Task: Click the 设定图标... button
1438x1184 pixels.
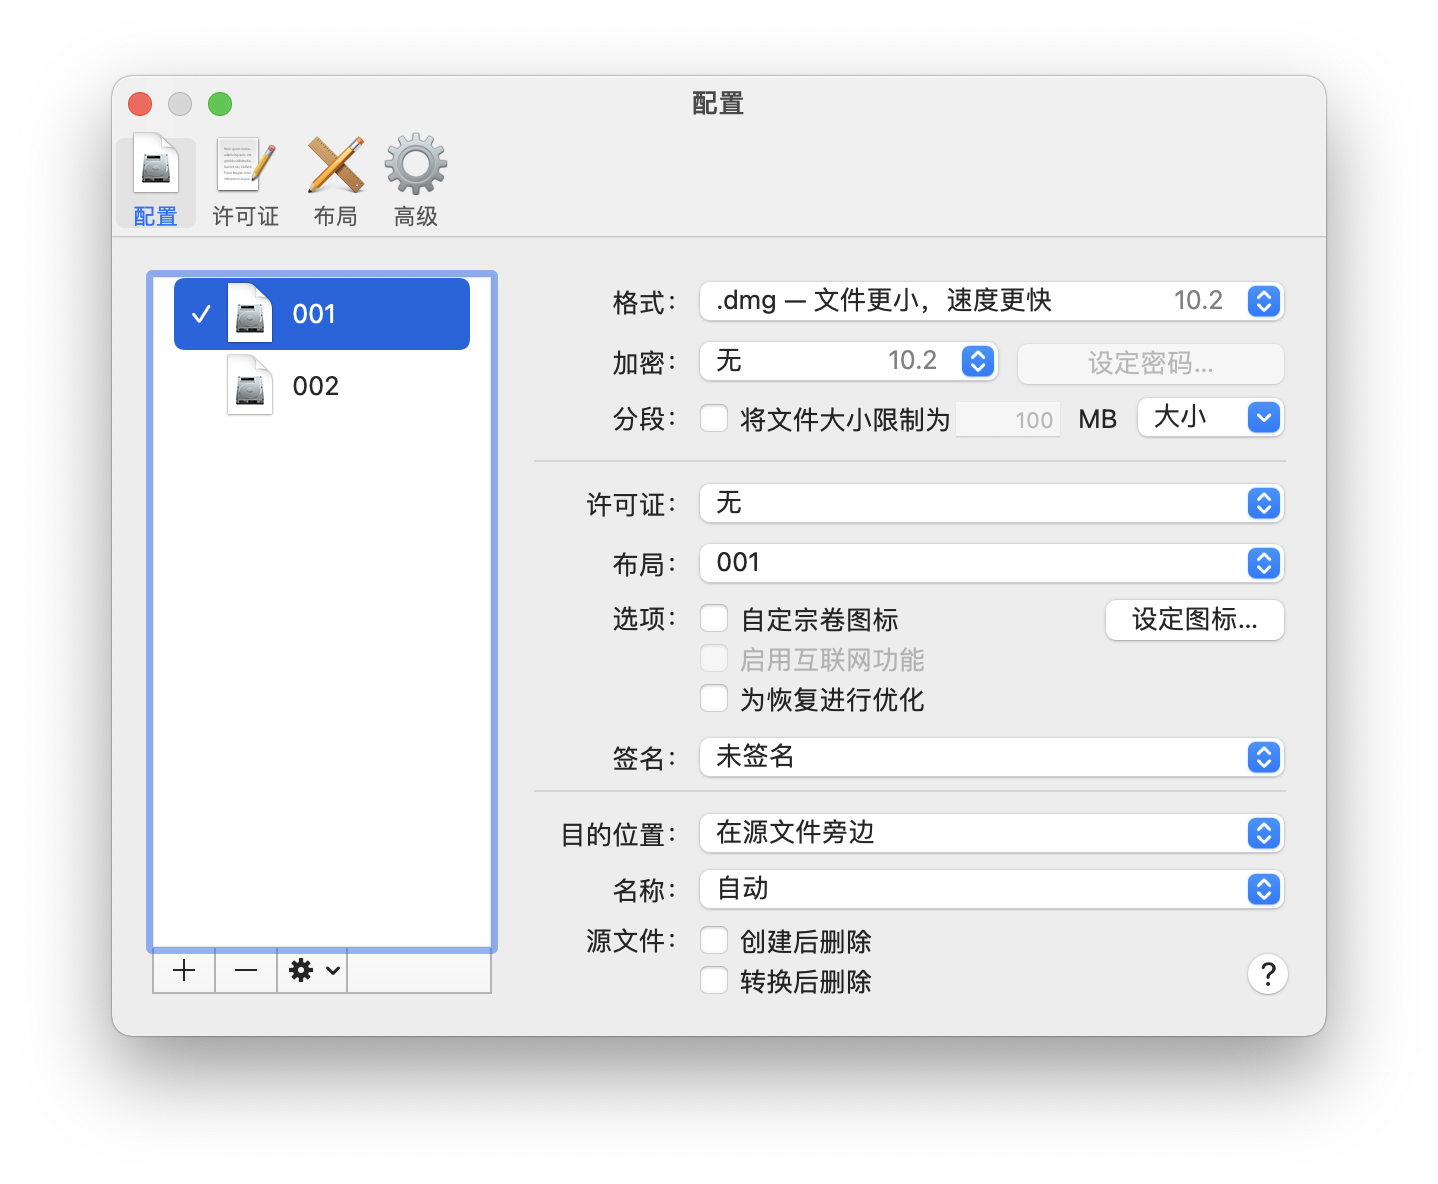Action: [1194, 620]
